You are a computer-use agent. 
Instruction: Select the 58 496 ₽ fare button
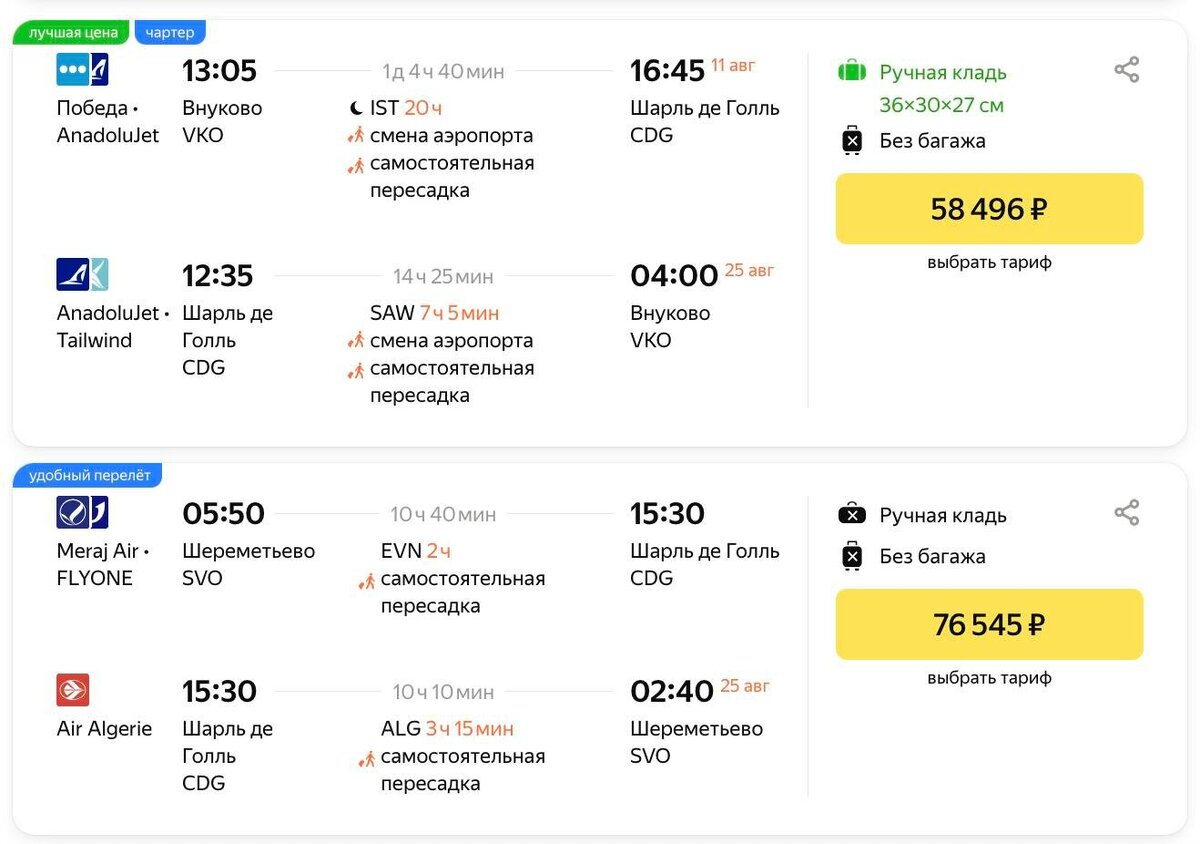[x=989, y=209]
